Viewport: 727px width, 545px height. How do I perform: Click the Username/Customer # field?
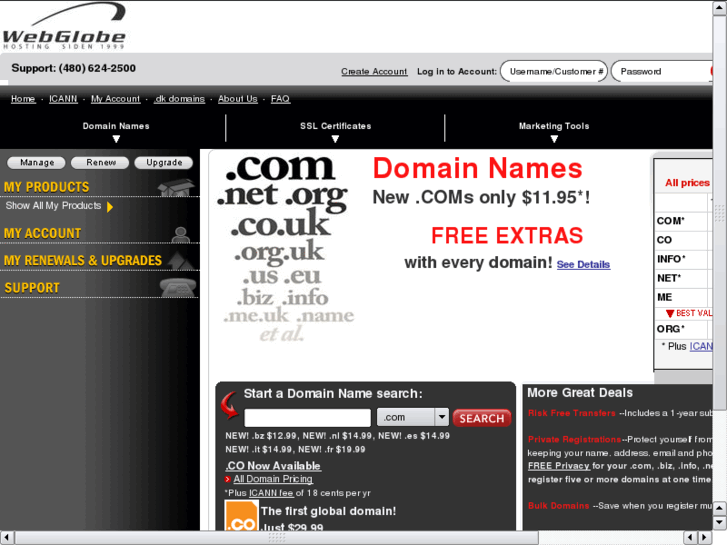554,71
